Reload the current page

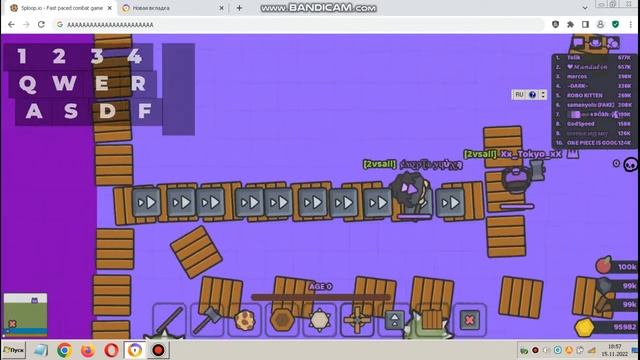[41, 24]
